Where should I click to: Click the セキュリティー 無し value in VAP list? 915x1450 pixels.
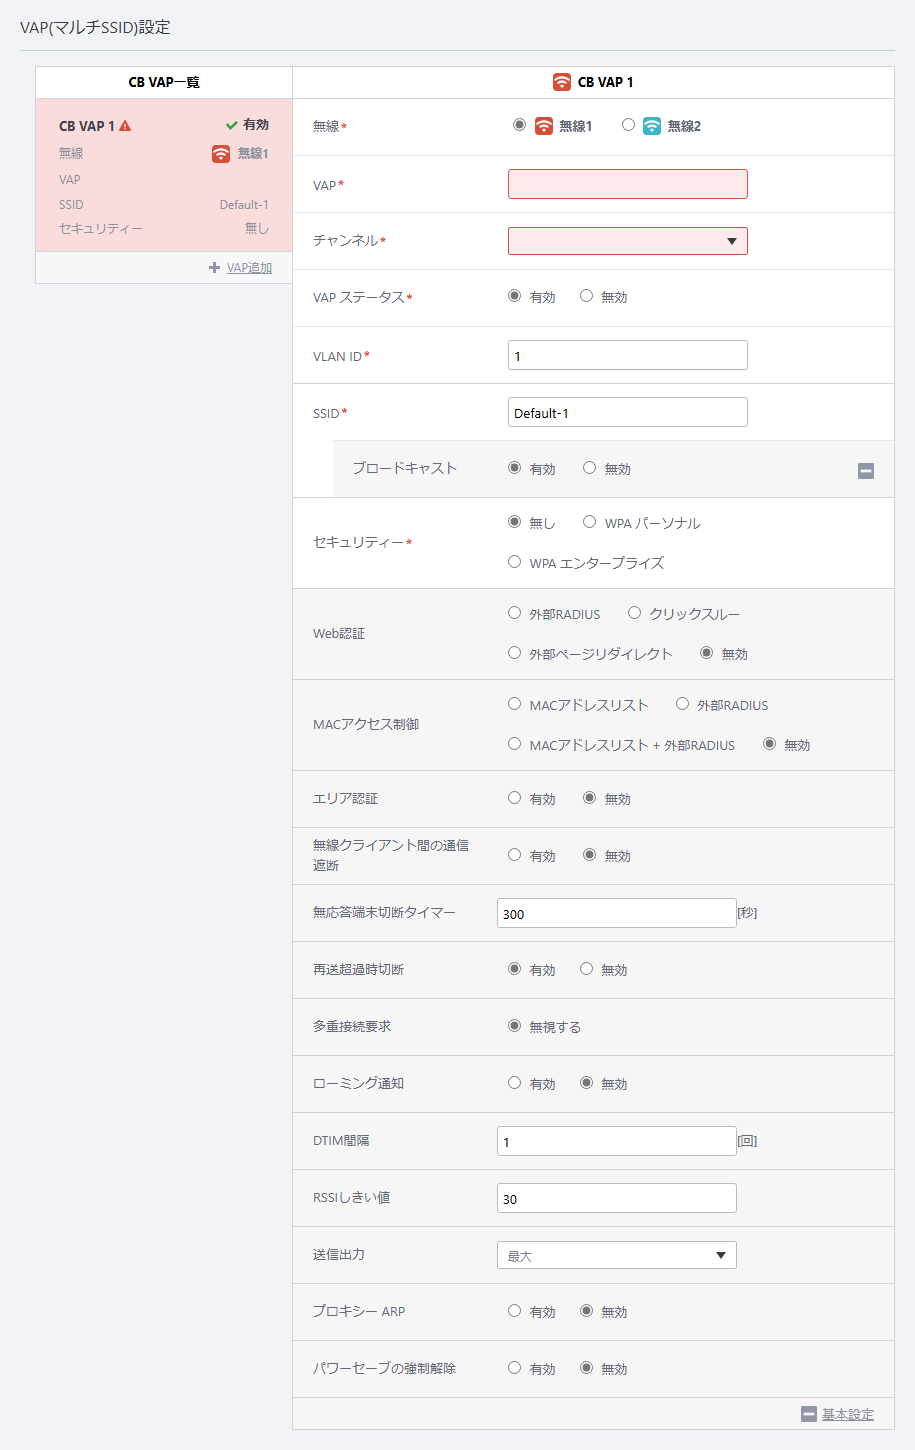click(257, 229)
